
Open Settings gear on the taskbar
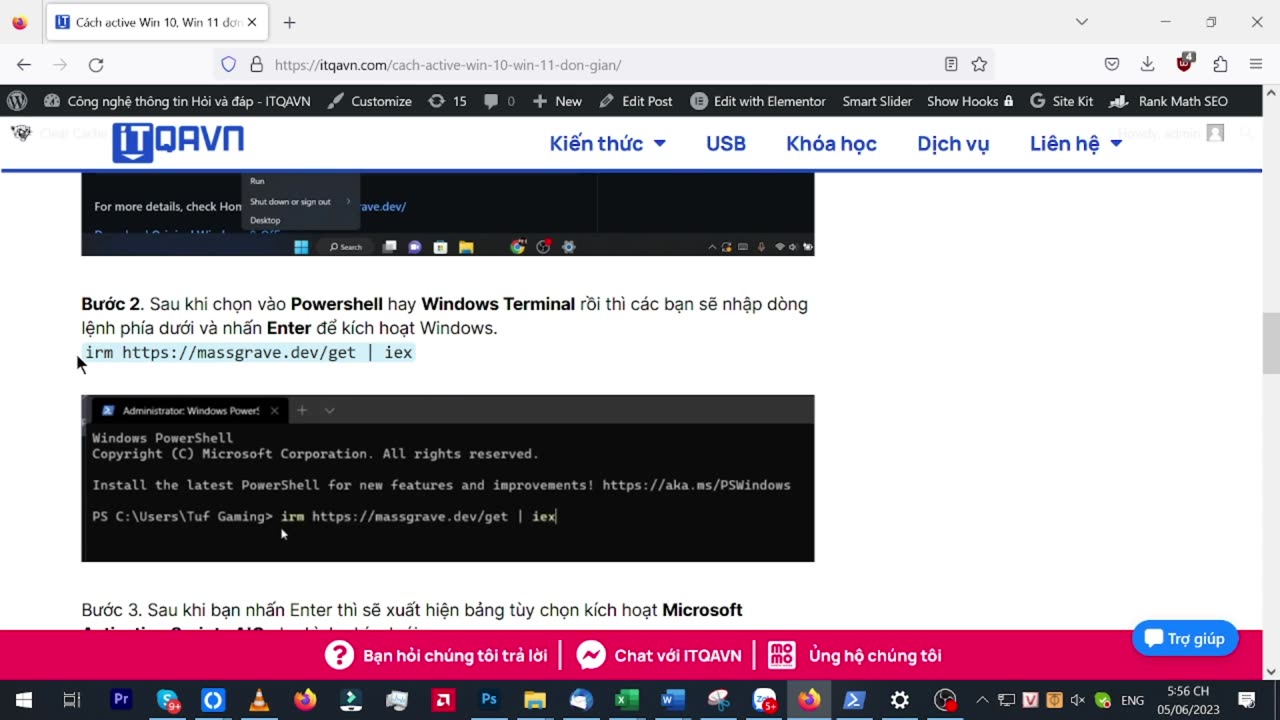(x=900, y=700)
